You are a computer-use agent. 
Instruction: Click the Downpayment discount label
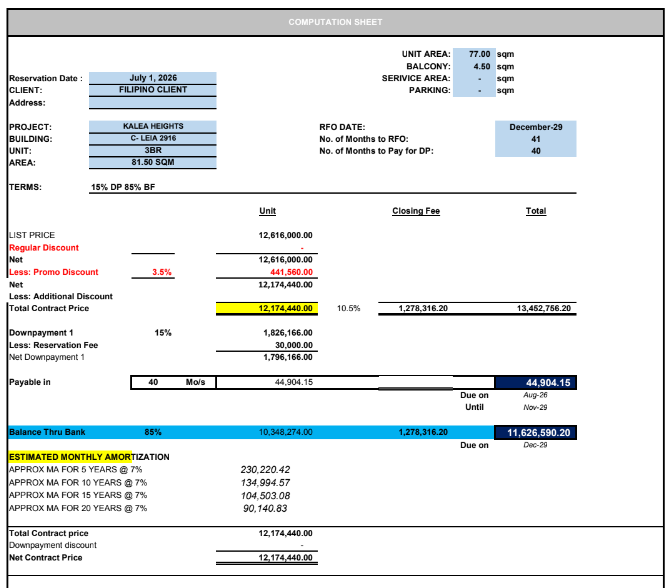pyautogui.click(x=53, y=545)
